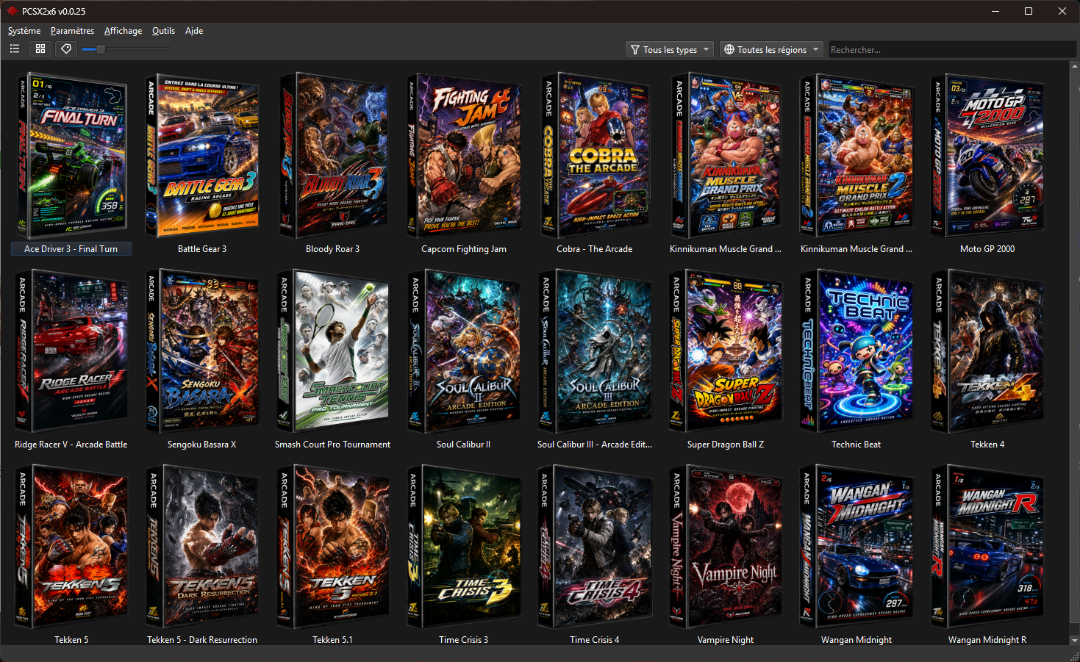The width and height of the screenshot is (1080, 662).
Task: Click the 'Soul Calibur II' title label
Action: 464,444
